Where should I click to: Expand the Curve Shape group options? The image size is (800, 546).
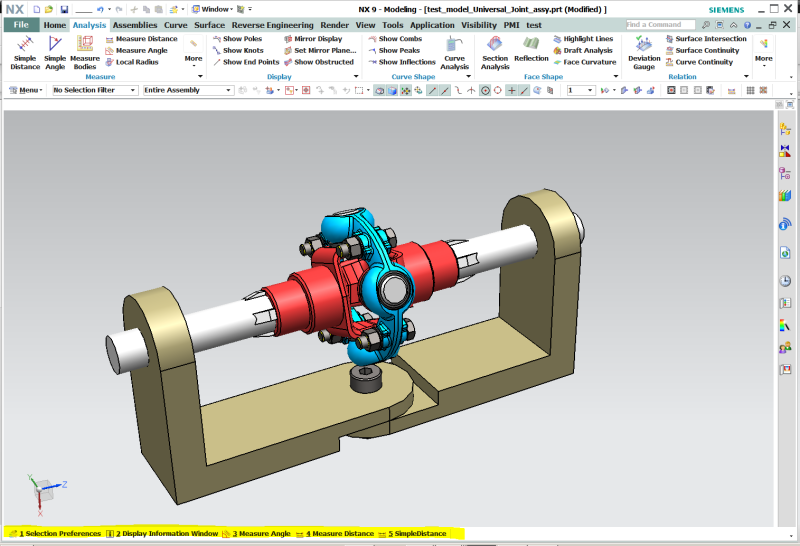tap(468, 77)
